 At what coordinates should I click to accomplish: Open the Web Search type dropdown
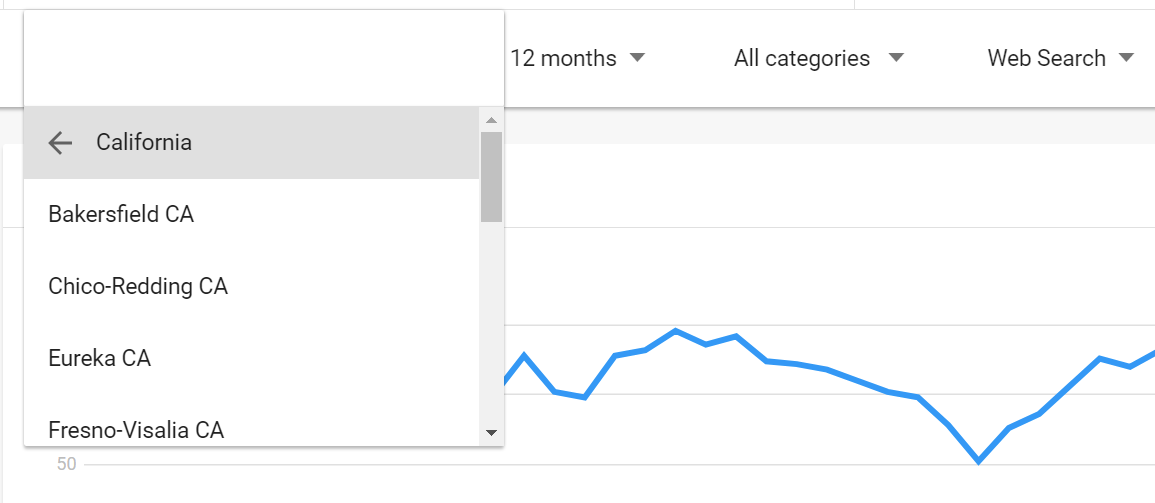click(x=1060, y=57)
